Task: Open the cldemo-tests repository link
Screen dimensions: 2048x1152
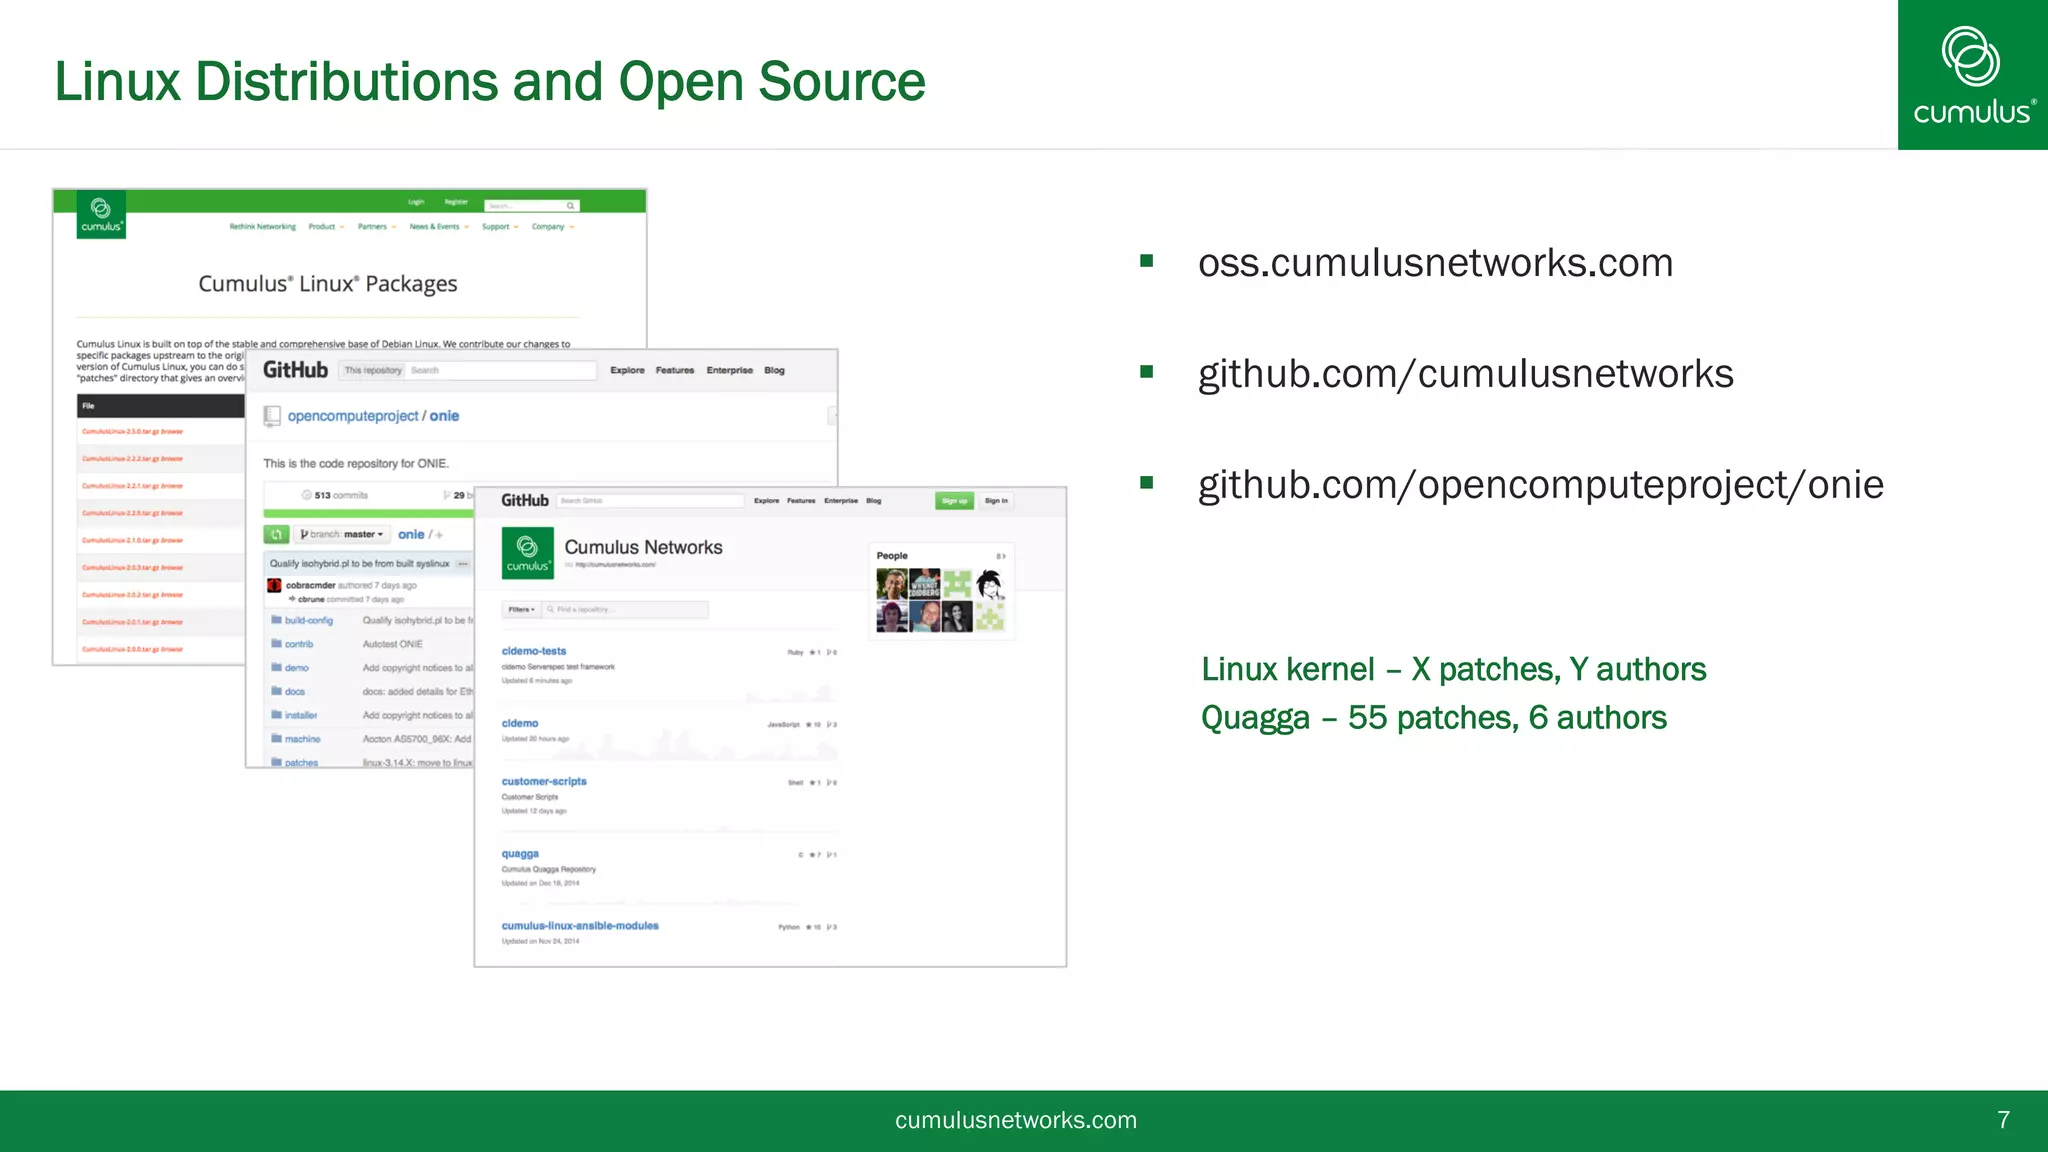Action: (x=534, y=651)
